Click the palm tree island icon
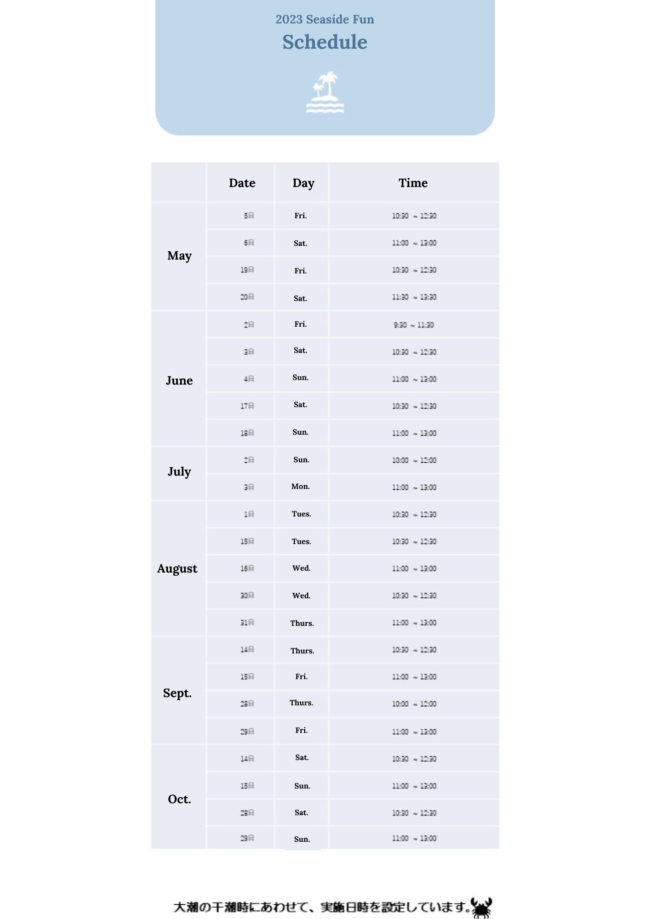Viewport: 650px width, 919px height. (x=325, y=93)
